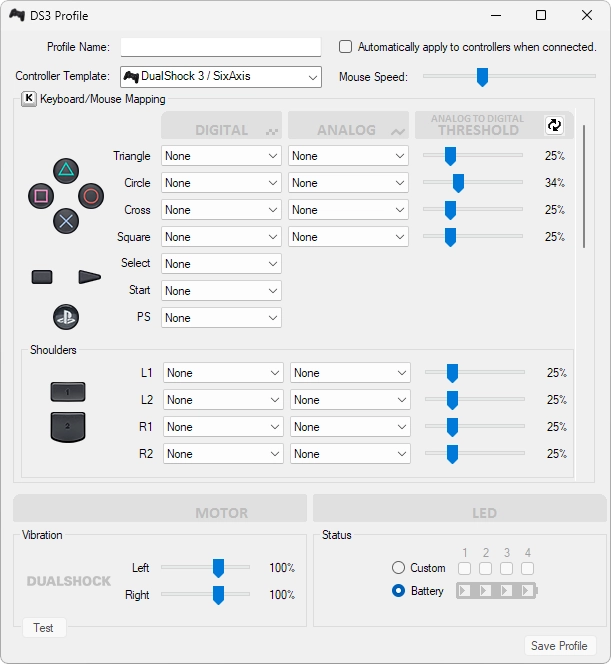Open Circle analog mapping dropdown
The image size is (611, 664).
pyautogui.click(x=348, y=183)
